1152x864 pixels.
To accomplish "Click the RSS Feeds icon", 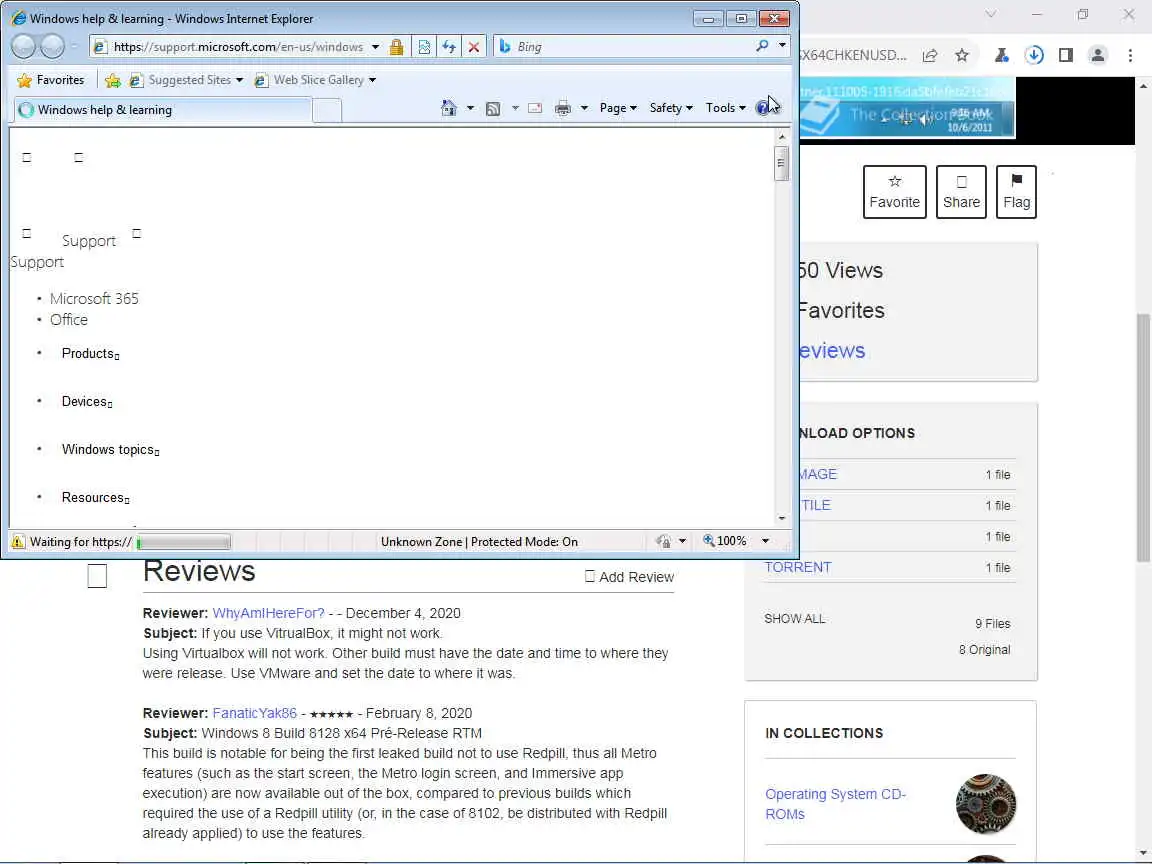I will point(493,109).
